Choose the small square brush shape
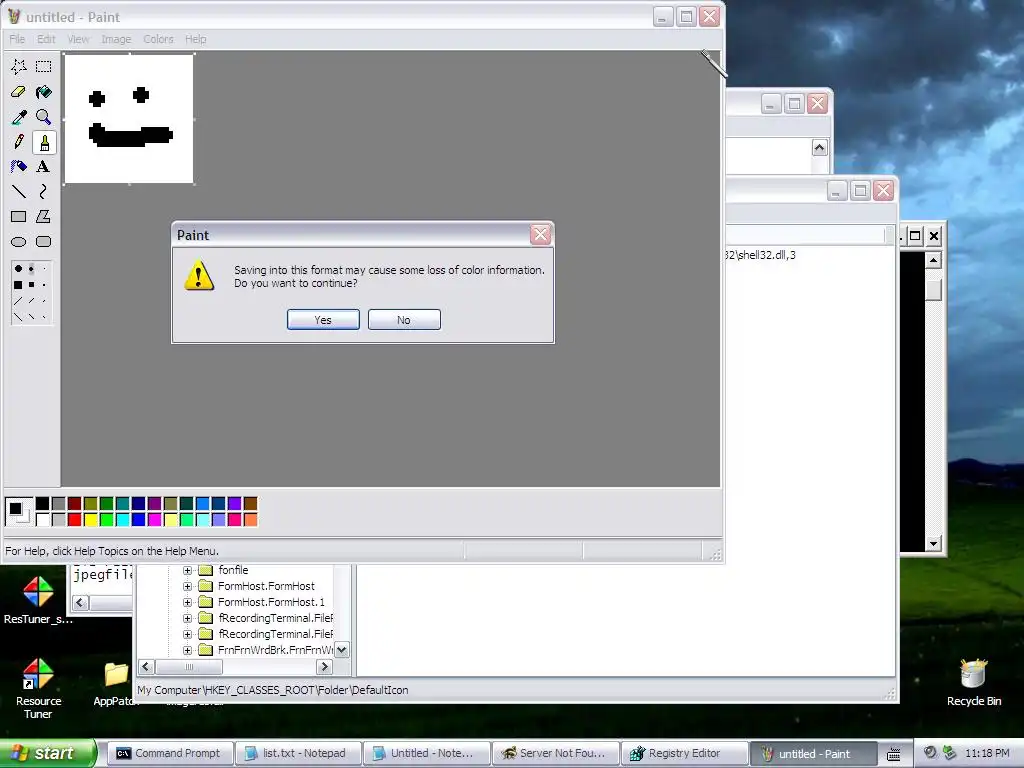 click(44, 285)
